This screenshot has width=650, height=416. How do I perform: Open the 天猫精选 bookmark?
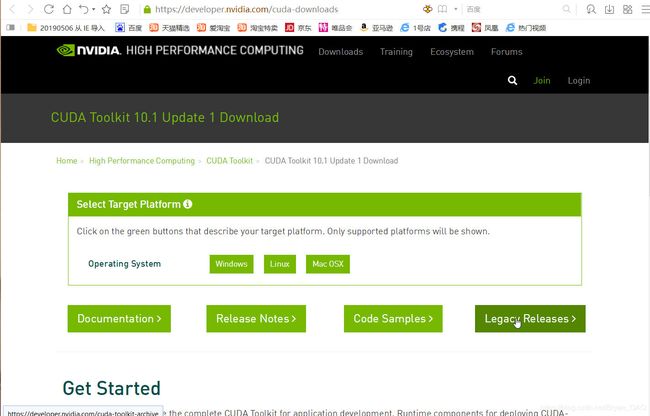point(170,28)
